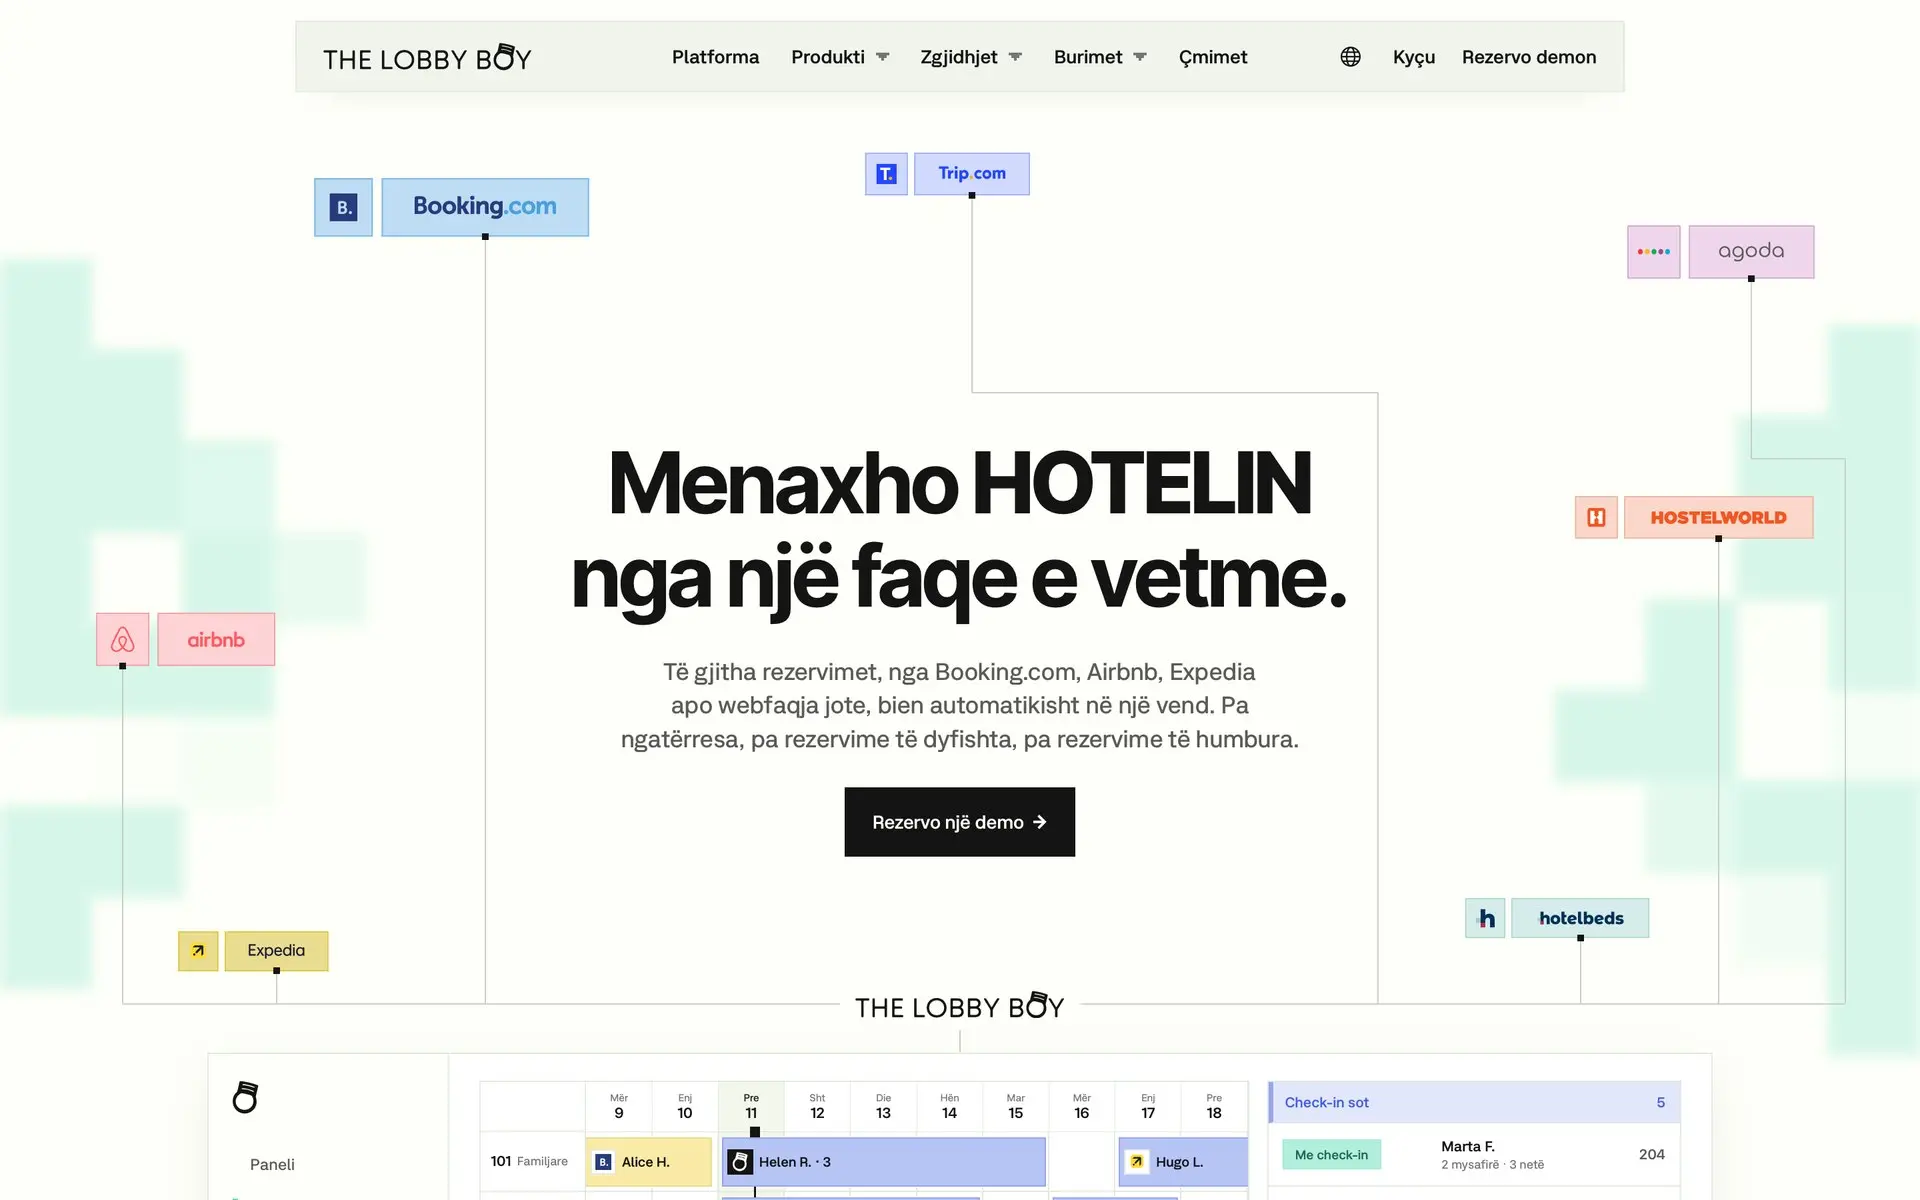Click the airbnb label badge

(216, 639)
